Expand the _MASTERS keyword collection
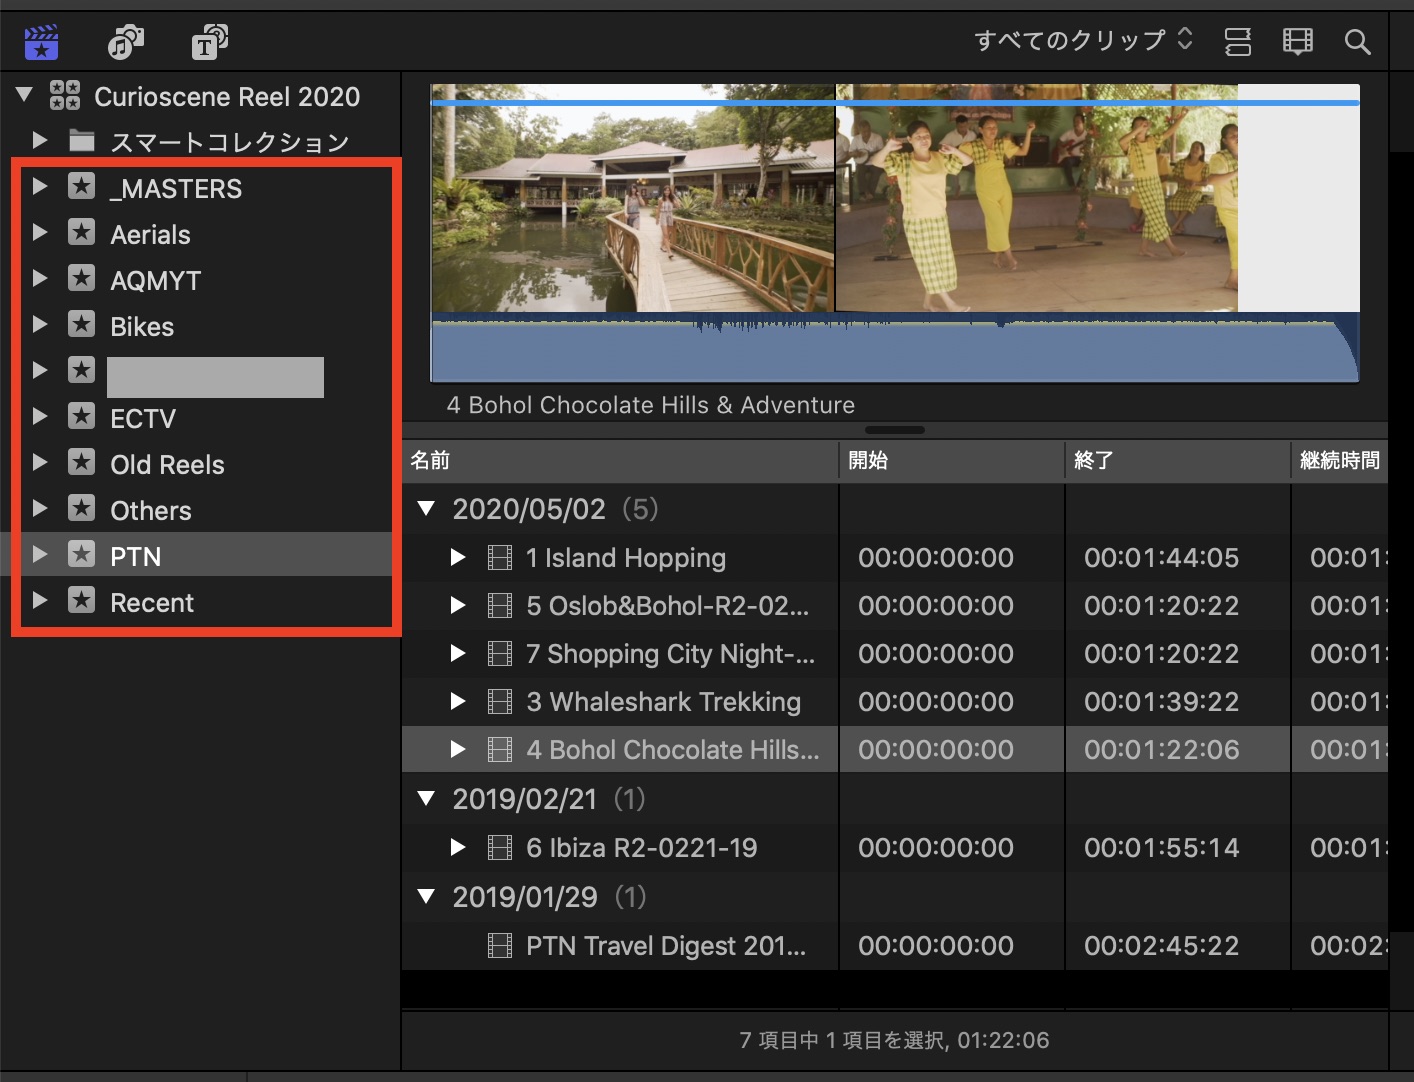Viewport: 1414px width, 1082px height. (x=40, y=187)
